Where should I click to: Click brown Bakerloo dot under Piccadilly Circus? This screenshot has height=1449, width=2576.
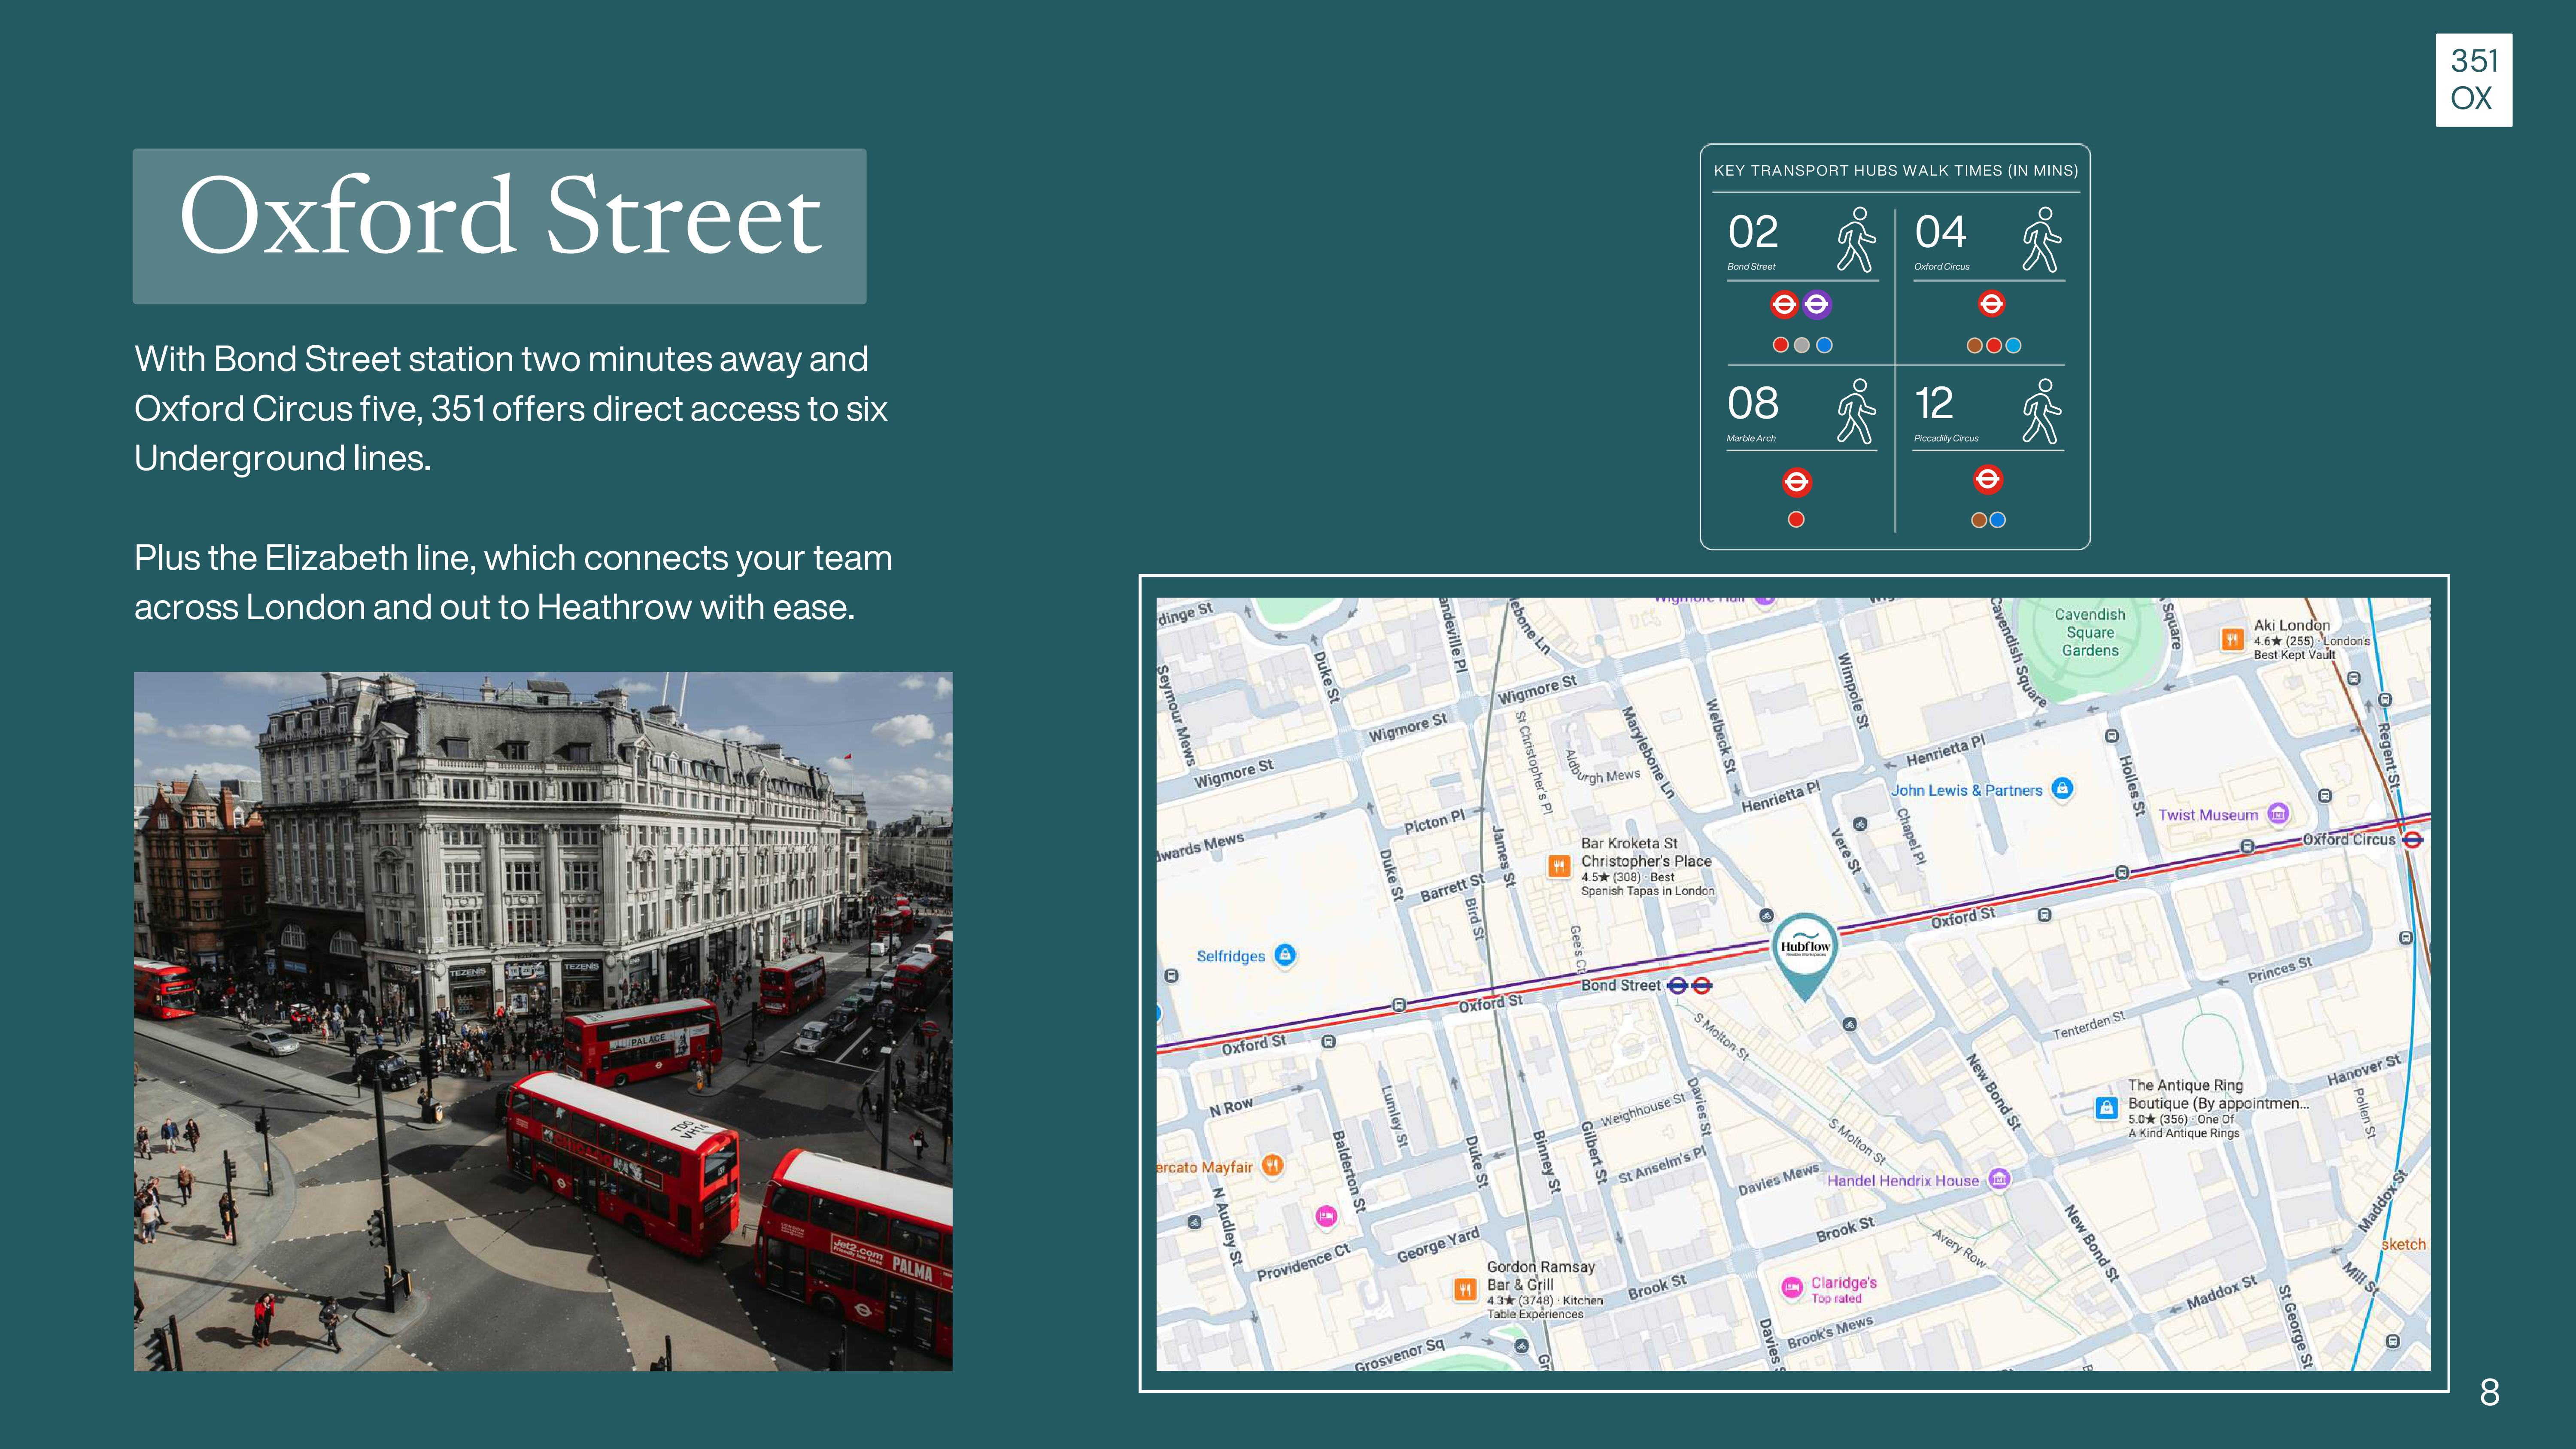point(1978,520)
